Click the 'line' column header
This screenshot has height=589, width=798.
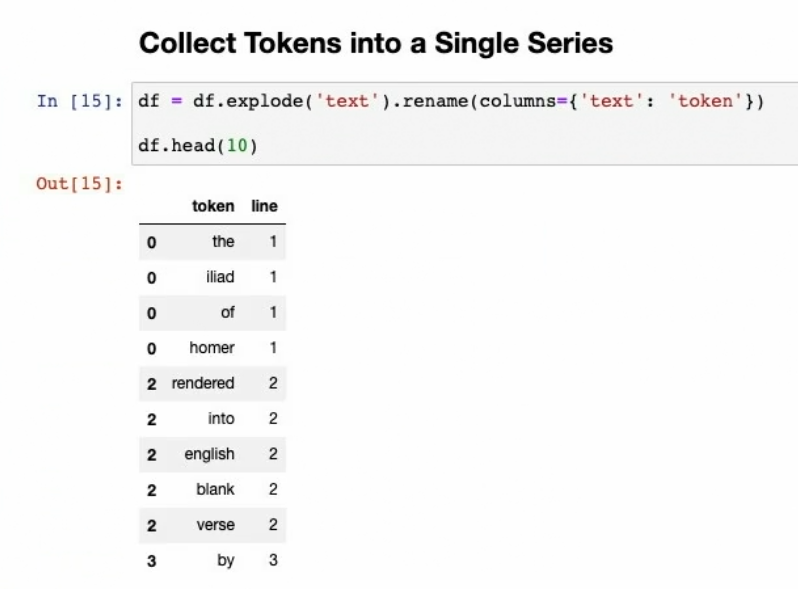(265, 206)
